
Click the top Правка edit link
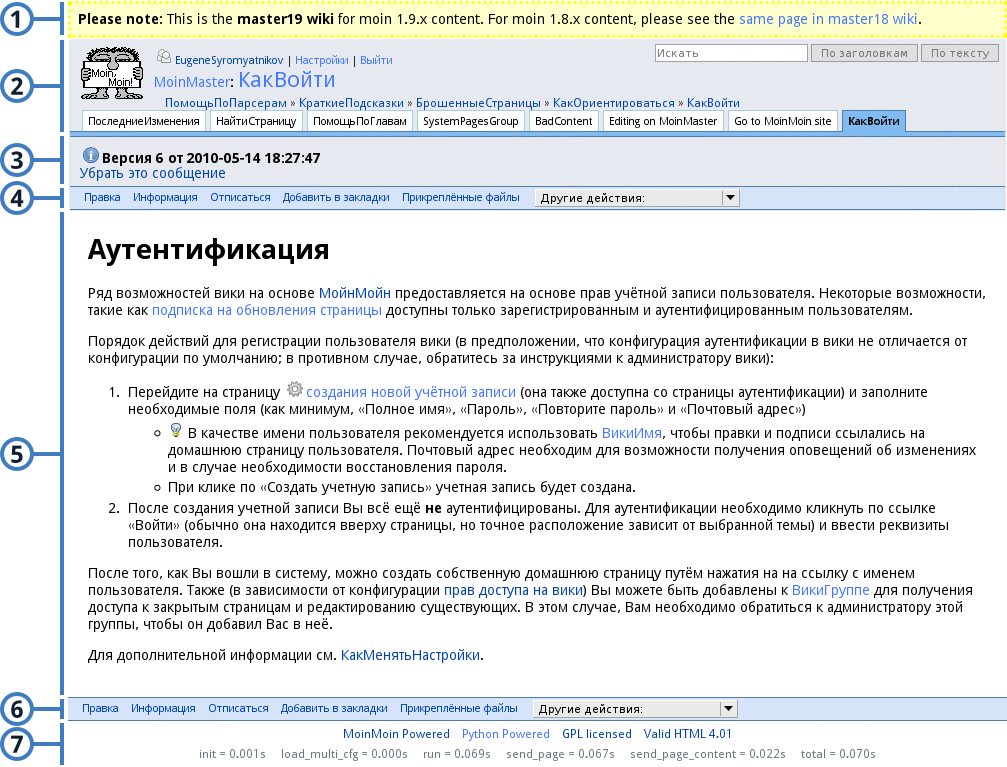(x=102, y=198)
